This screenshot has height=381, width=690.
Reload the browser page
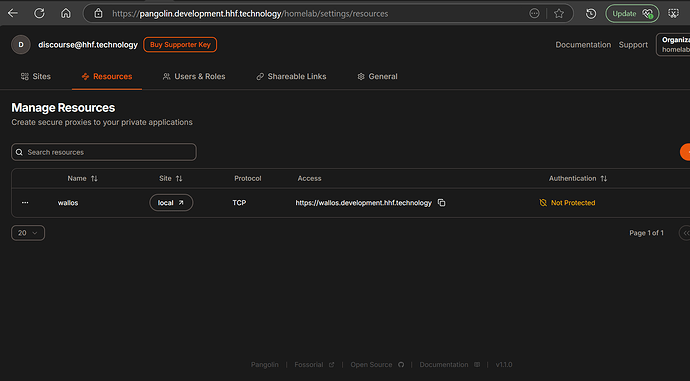click(x=39, y=14)
